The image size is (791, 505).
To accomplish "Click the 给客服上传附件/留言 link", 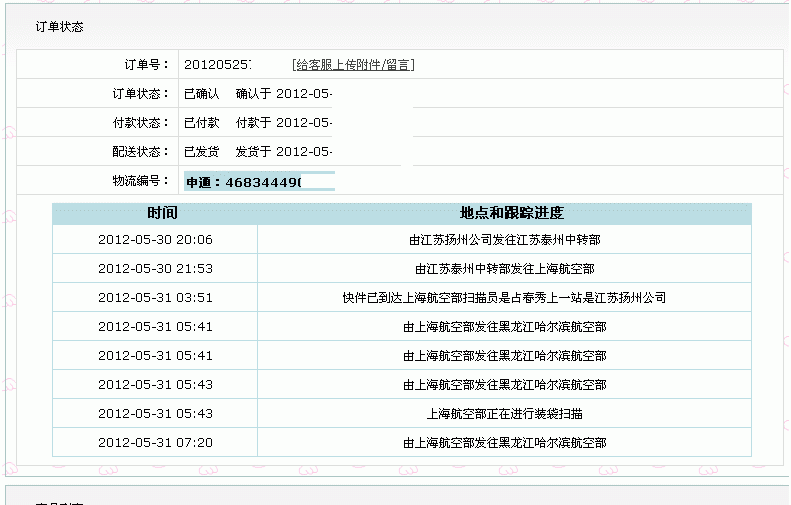I will [353, 65].
